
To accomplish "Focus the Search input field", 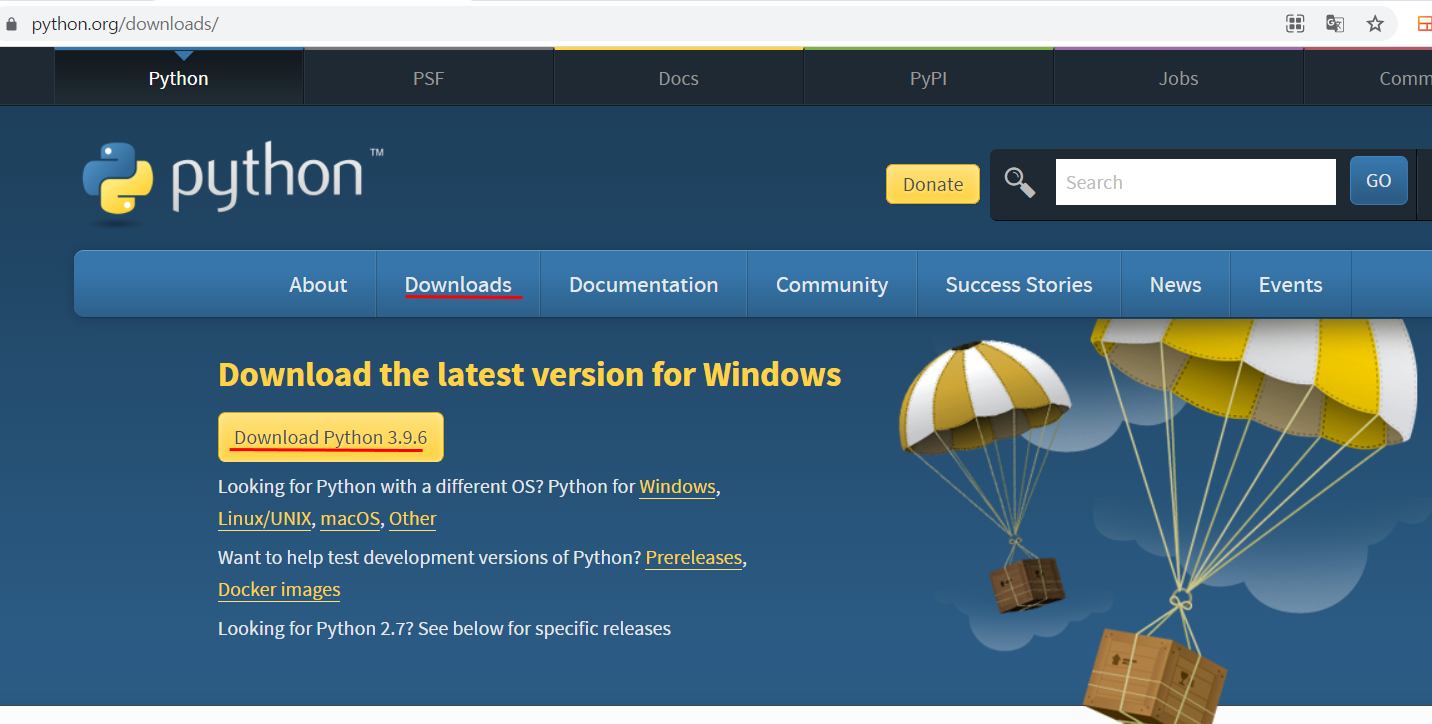I will (1196, 182).
